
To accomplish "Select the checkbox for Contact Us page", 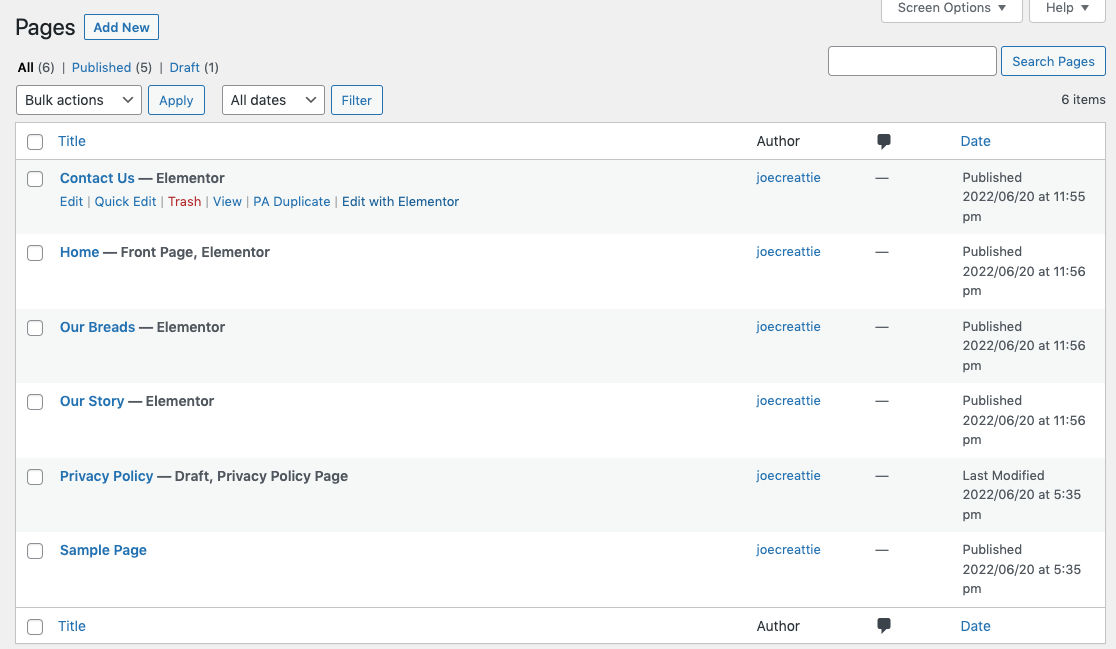I will (x=35, y=179).
